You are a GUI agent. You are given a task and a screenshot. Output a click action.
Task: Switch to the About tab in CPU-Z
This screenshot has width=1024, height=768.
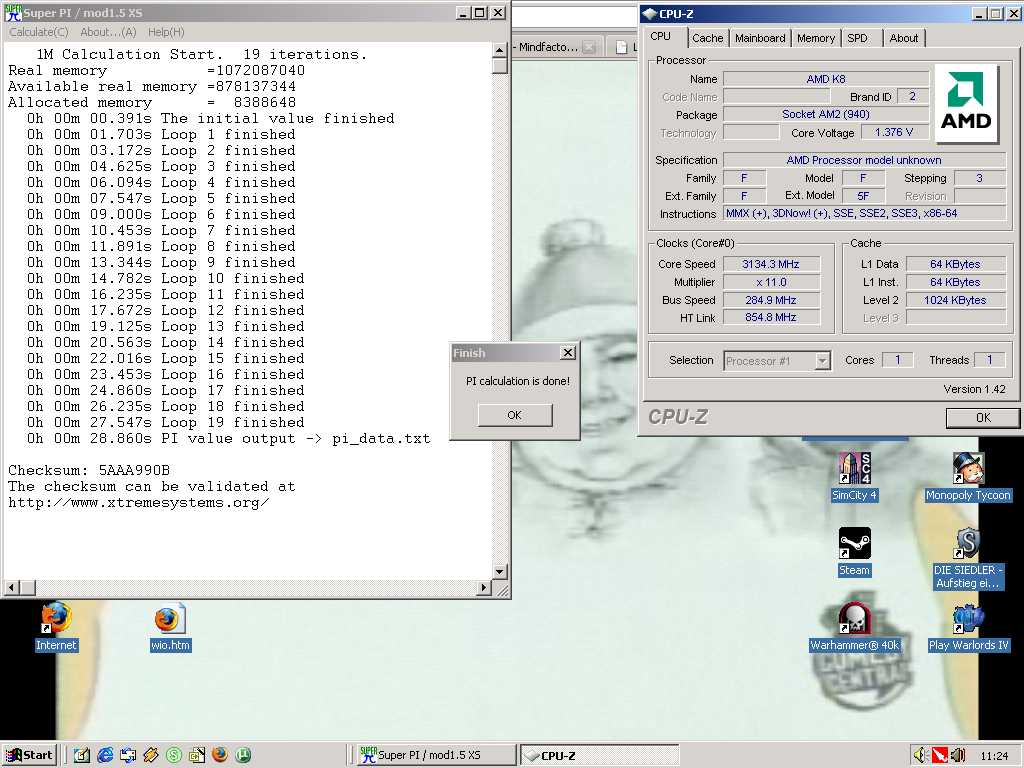click(904, 38)
